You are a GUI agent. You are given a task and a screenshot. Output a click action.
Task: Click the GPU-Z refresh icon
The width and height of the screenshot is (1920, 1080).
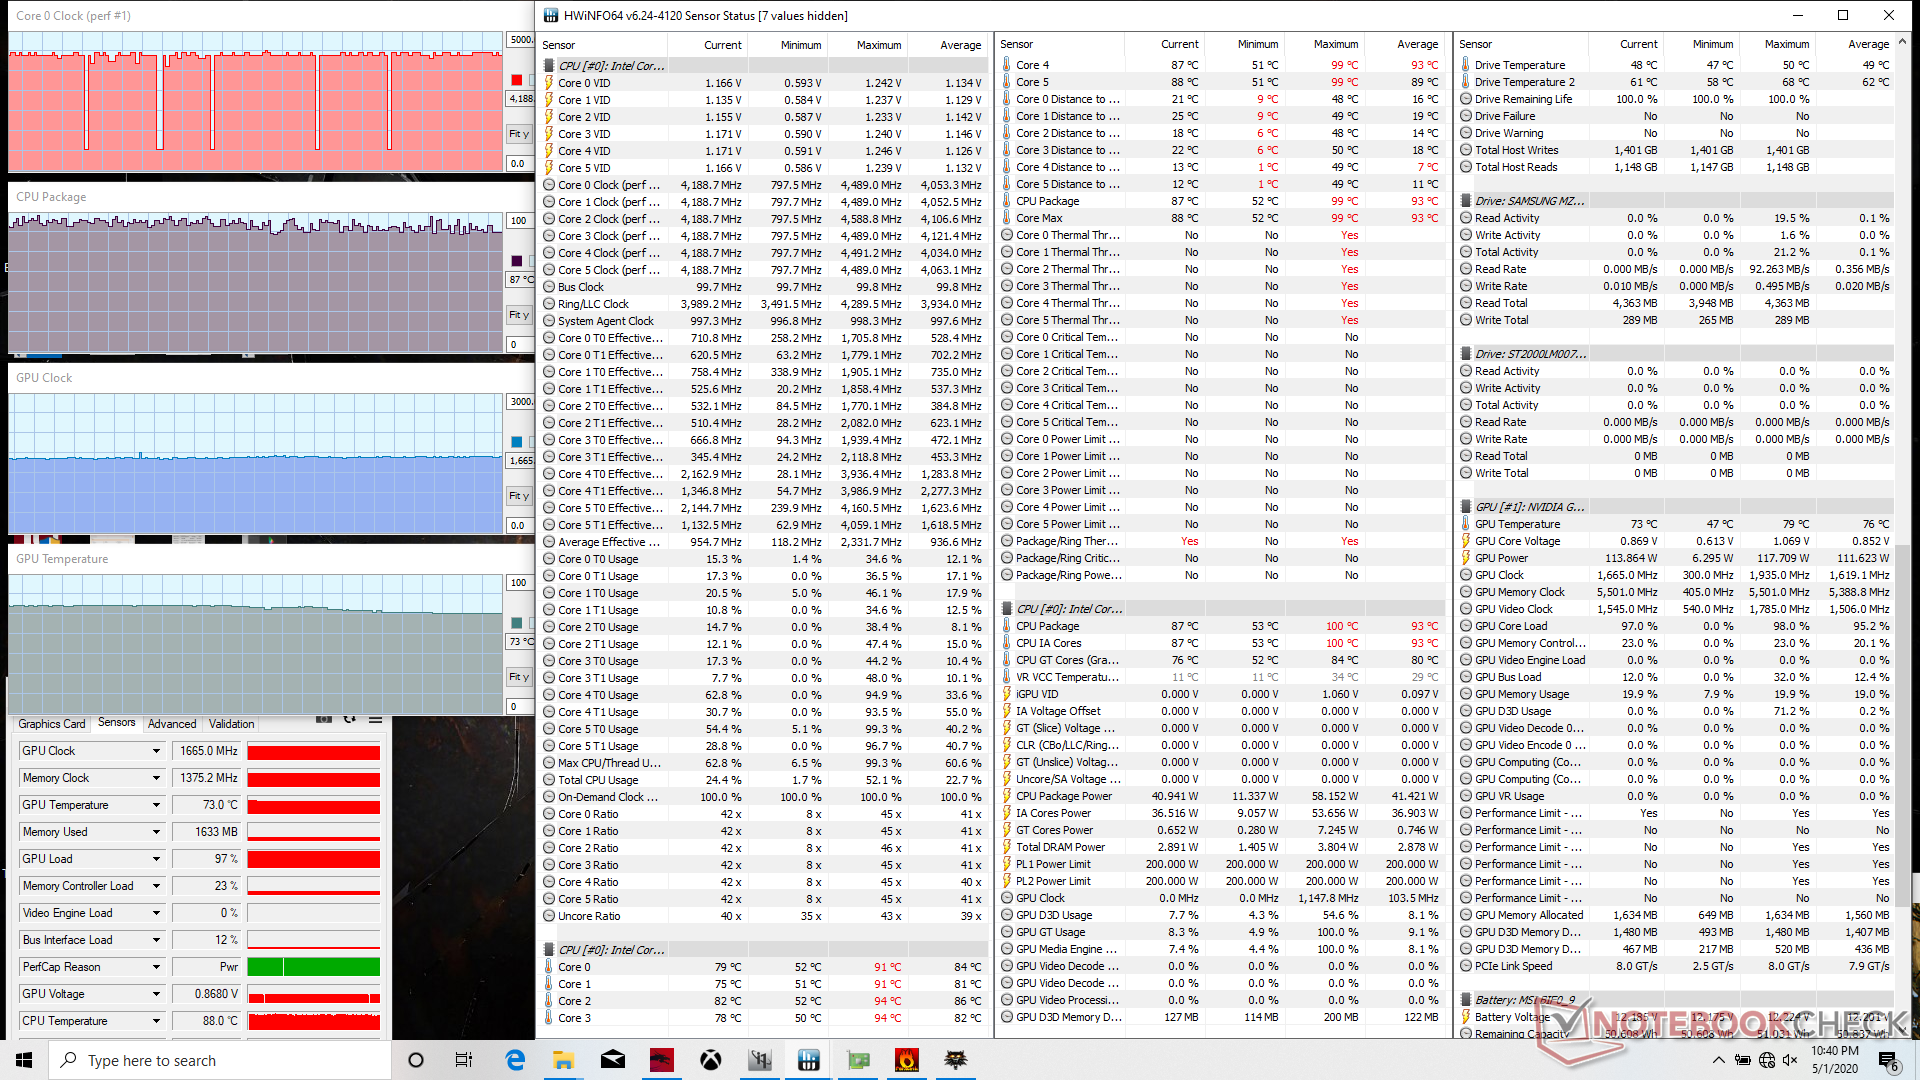(349, 720)
